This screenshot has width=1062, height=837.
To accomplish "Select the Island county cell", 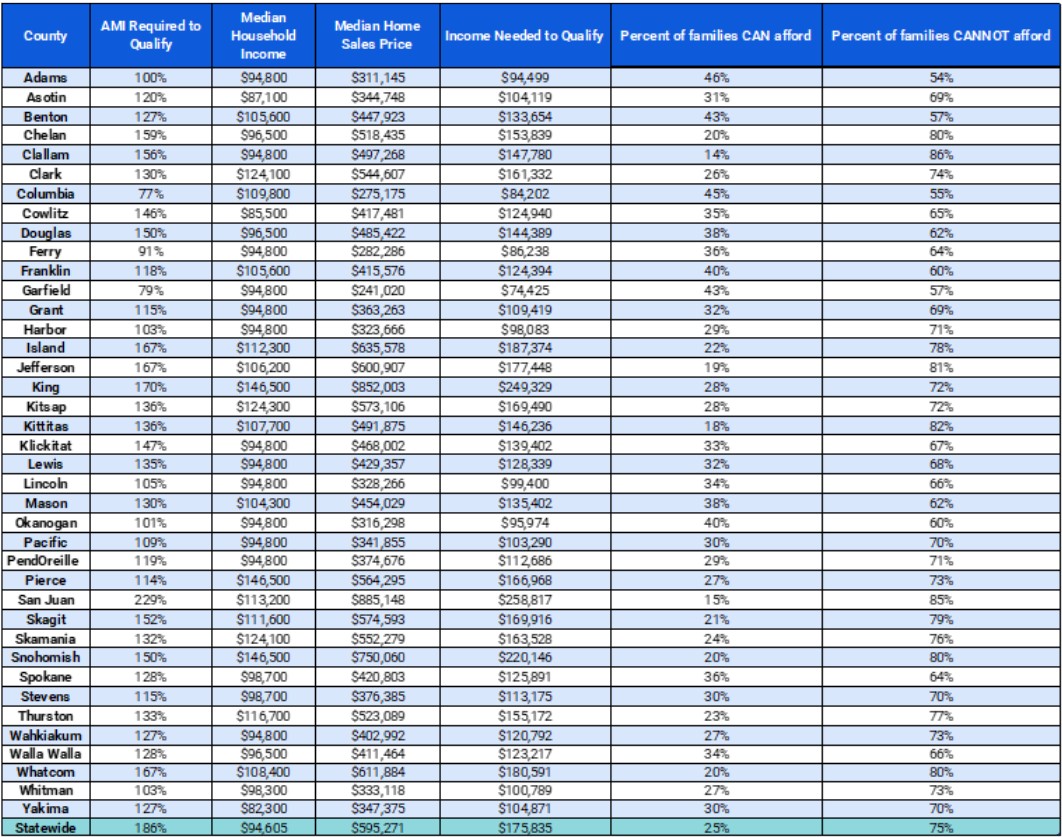I will (45, 348).
